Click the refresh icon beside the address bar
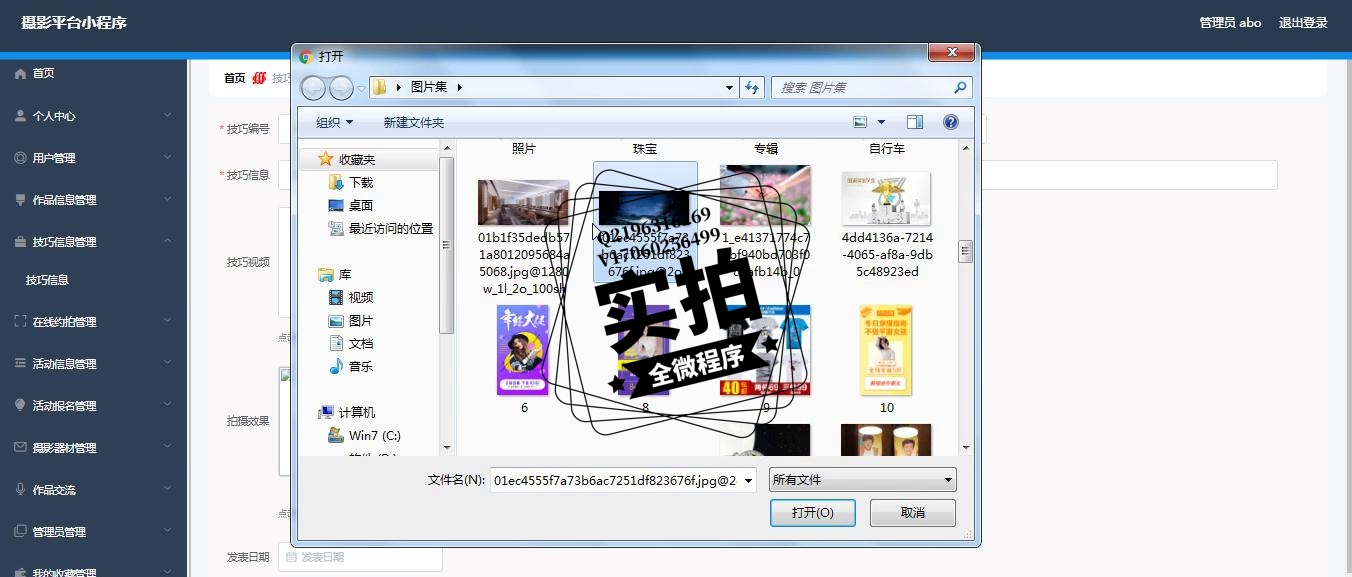 click(753, 87)
